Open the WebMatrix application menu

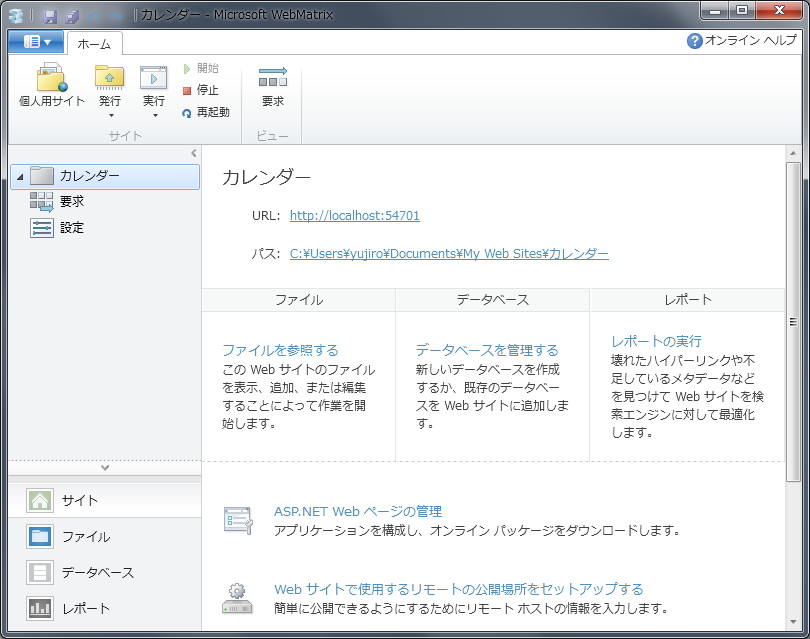[x=38, y=43]
